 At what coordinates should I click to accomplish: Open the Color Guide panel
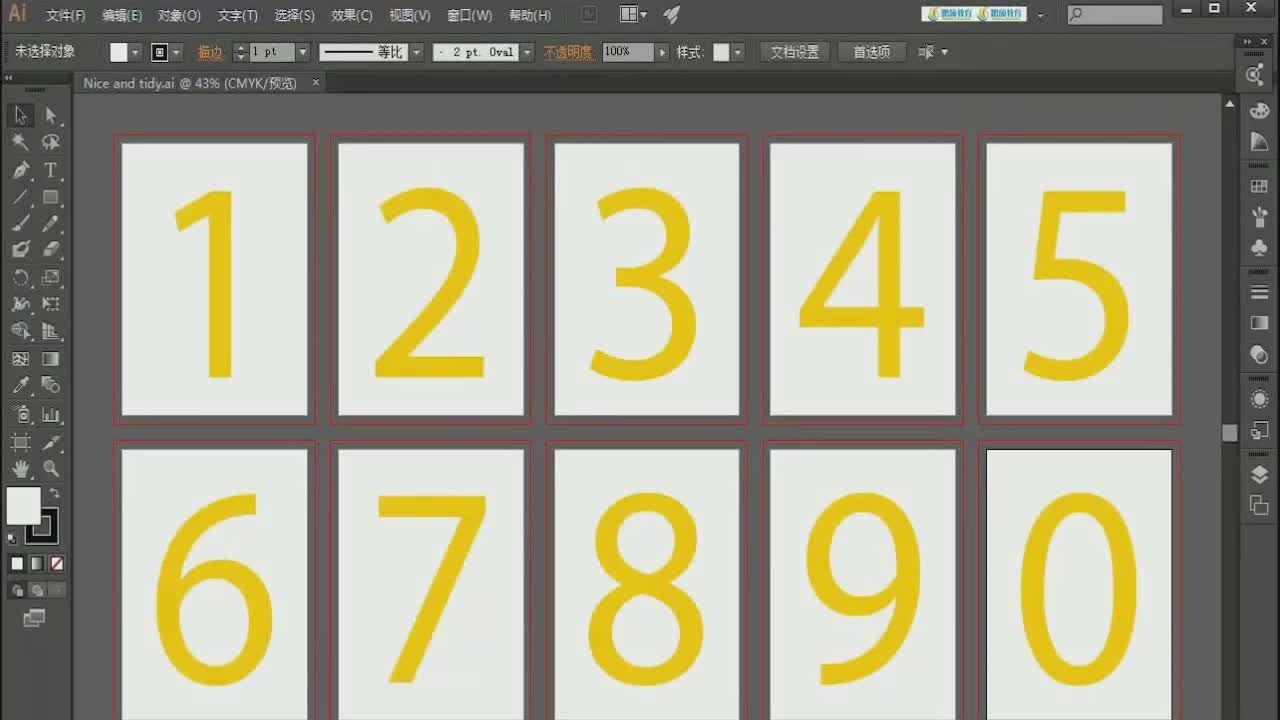tap(1259, 143)
